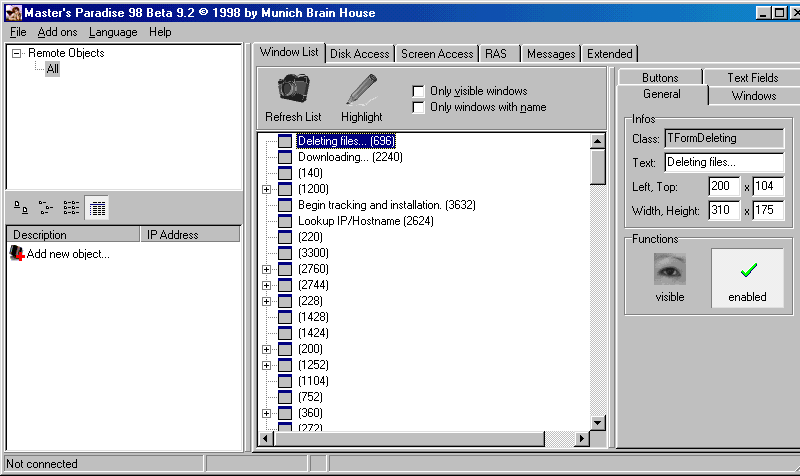Expand the (1200) window tree node

tap(267, 189)
